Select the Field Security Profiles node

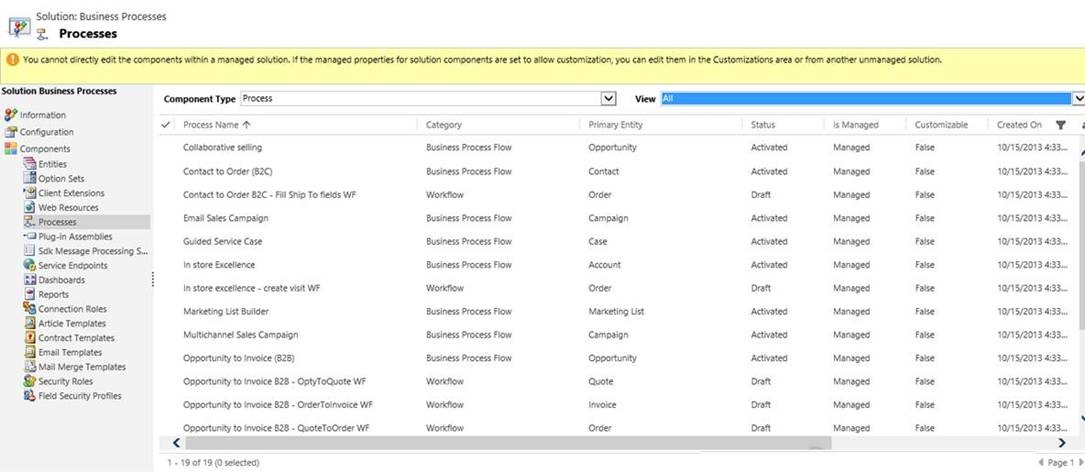pyautogui.click(x=79, y=396)
